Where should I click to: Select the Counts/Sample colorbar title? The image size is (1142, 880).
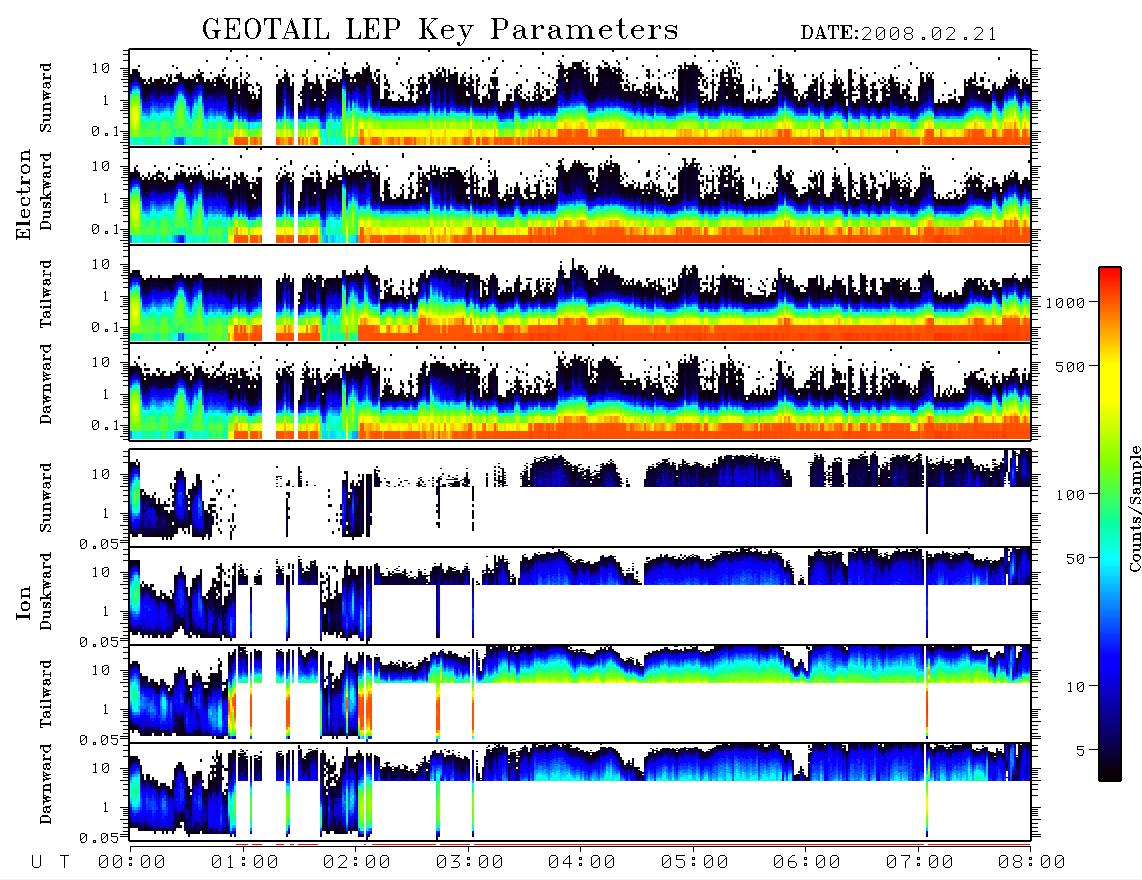[1135, 508]
